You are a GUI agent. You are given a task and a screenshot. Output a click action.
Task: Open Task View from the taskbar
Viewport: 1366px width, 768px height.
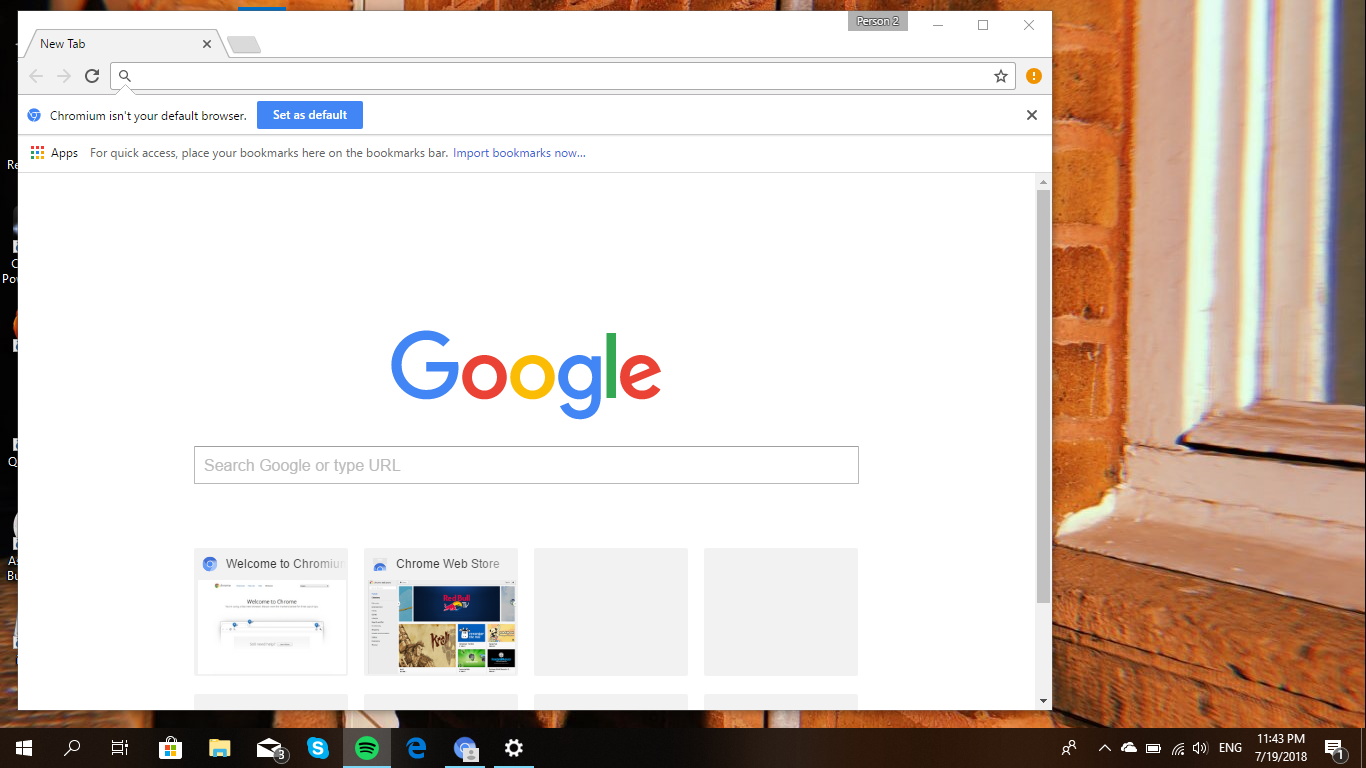pyautogui.click(x=120, y=747)
